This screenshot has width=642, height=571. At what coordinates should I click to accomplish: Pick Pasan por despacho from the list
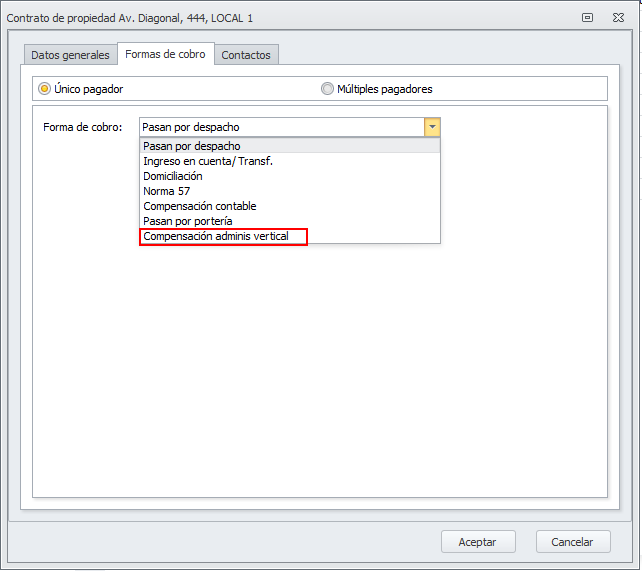(191, 146)
